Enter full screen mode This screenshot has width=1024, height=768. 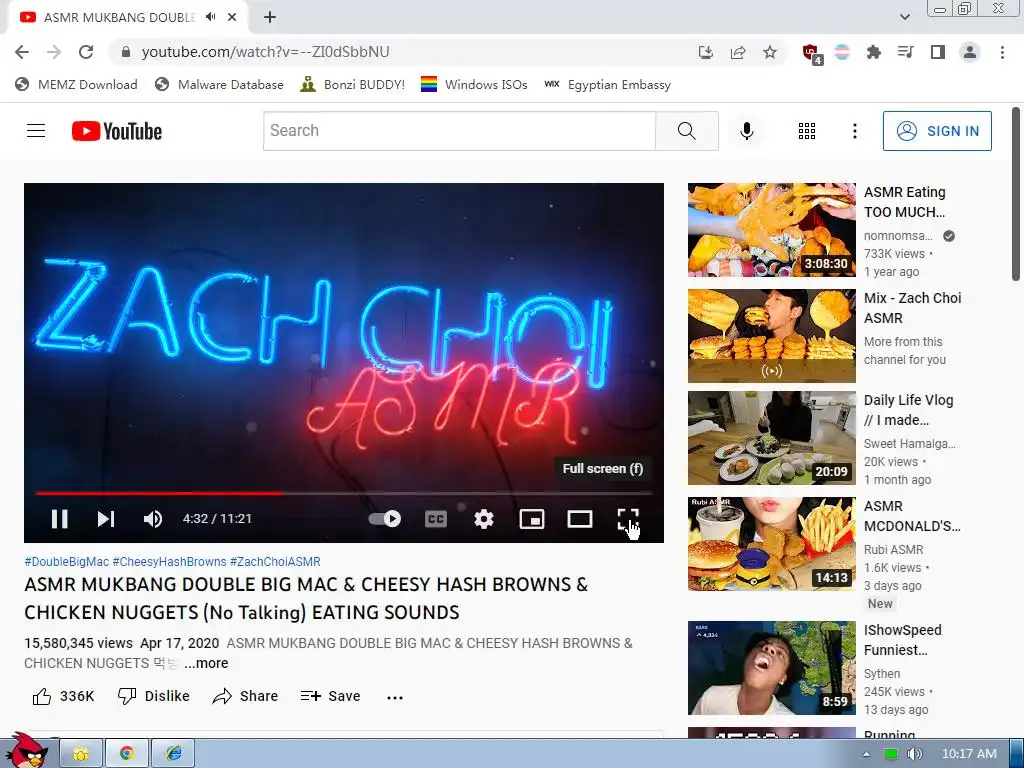628,519
